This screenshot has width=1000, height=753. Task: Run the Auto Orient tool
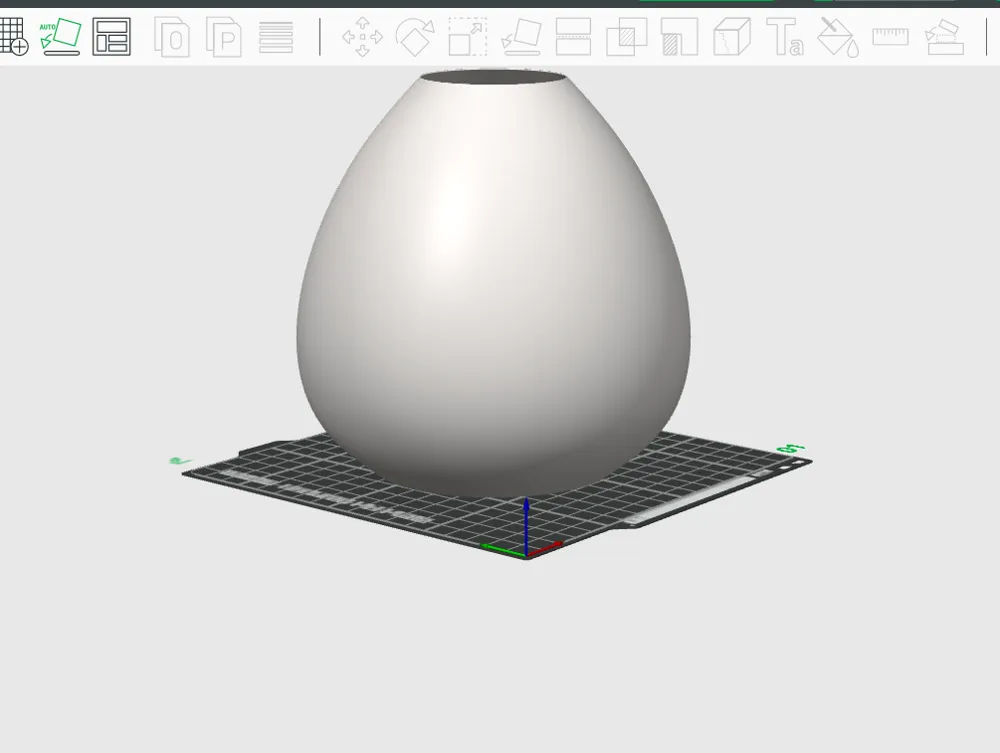[61, 36]
